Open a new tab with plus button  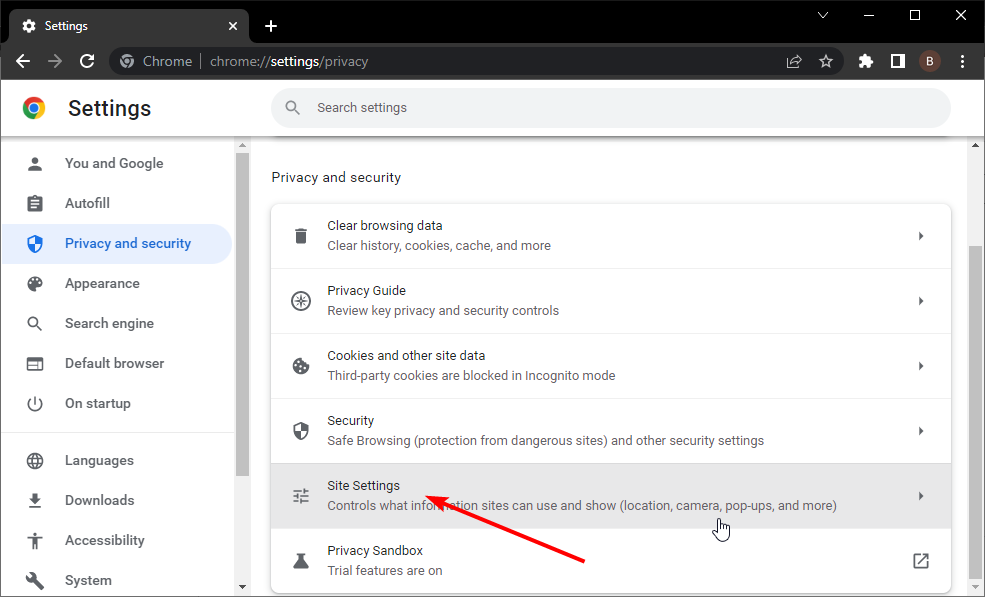[271, 26]
